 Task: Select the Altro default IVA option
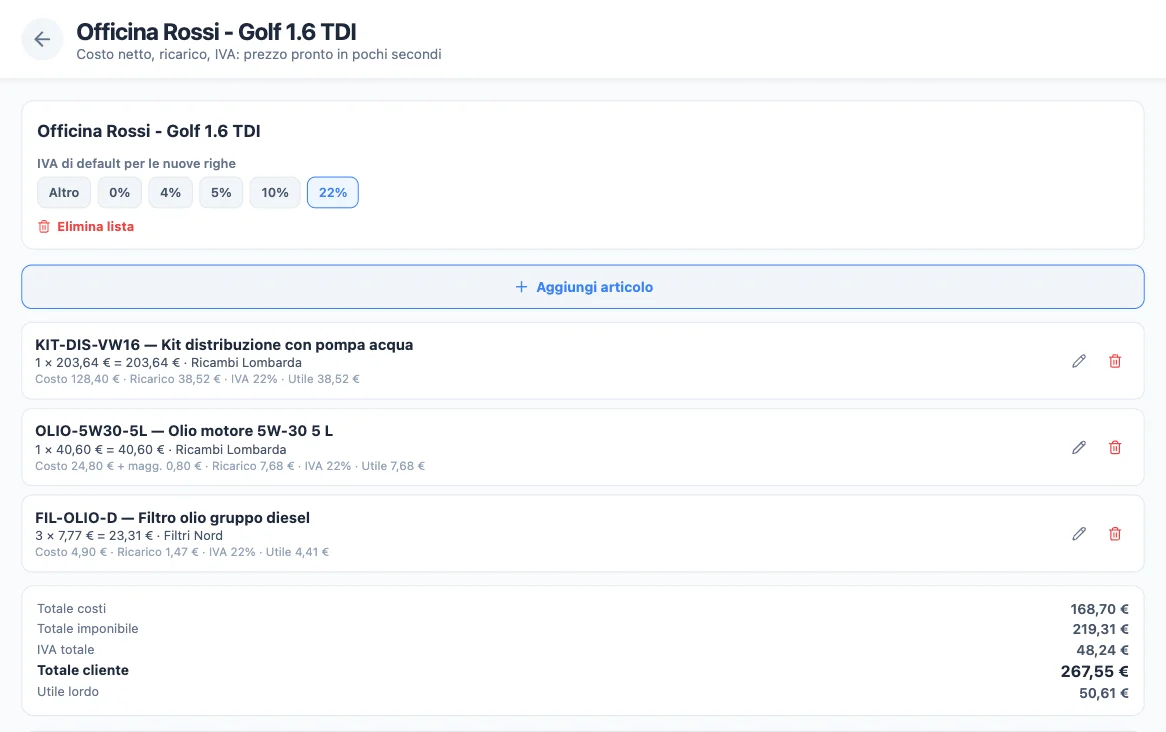pos(64,193)
